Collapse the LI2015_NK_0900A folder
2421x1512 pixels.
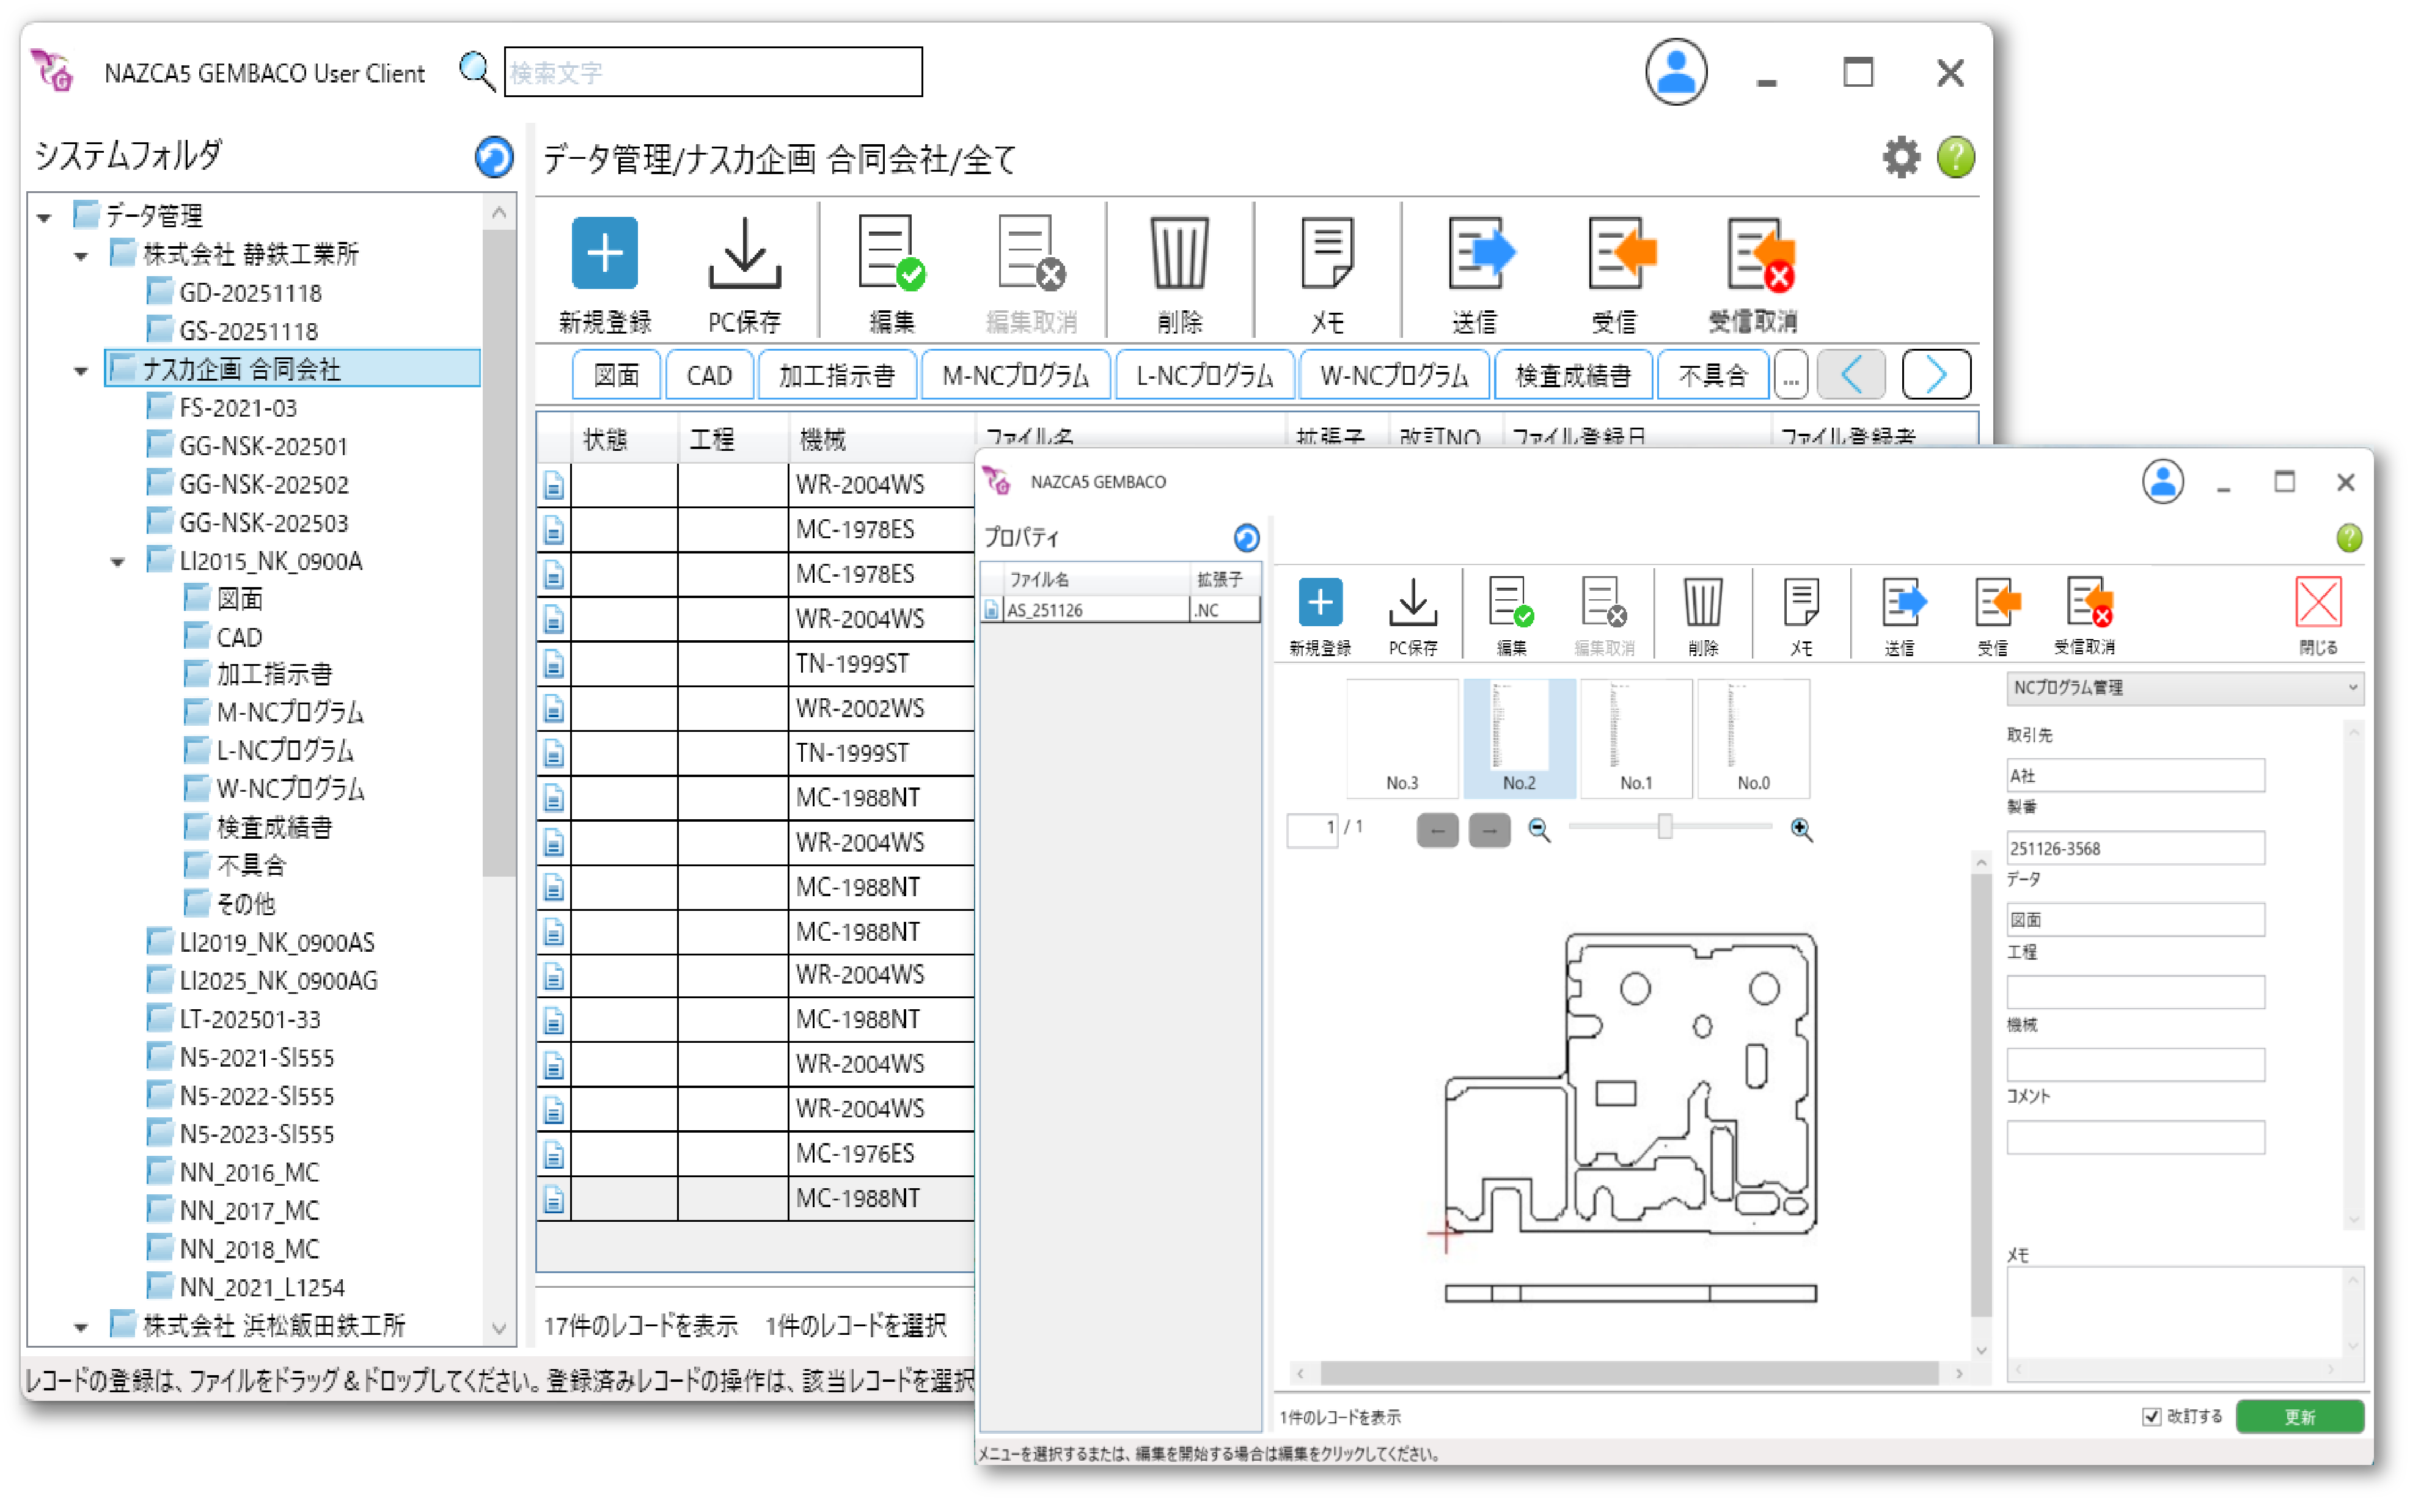click(x=118, y=562)
